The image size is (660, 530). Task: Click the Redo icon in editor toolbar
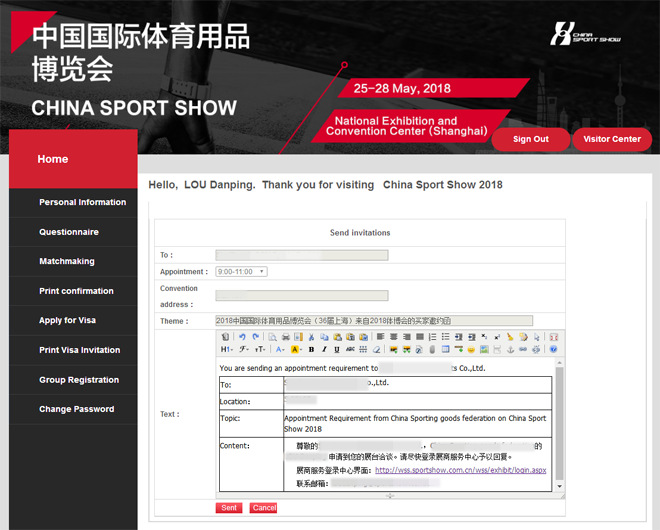[x=254, y=338]
